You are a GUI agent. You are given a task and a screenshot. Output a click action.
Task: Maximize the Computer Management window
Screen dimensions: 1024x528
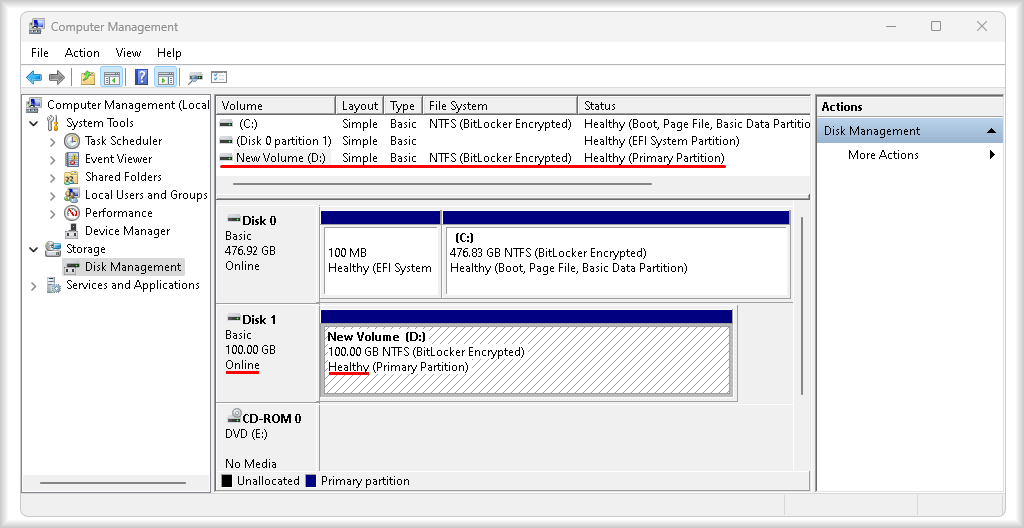[936, 26]
